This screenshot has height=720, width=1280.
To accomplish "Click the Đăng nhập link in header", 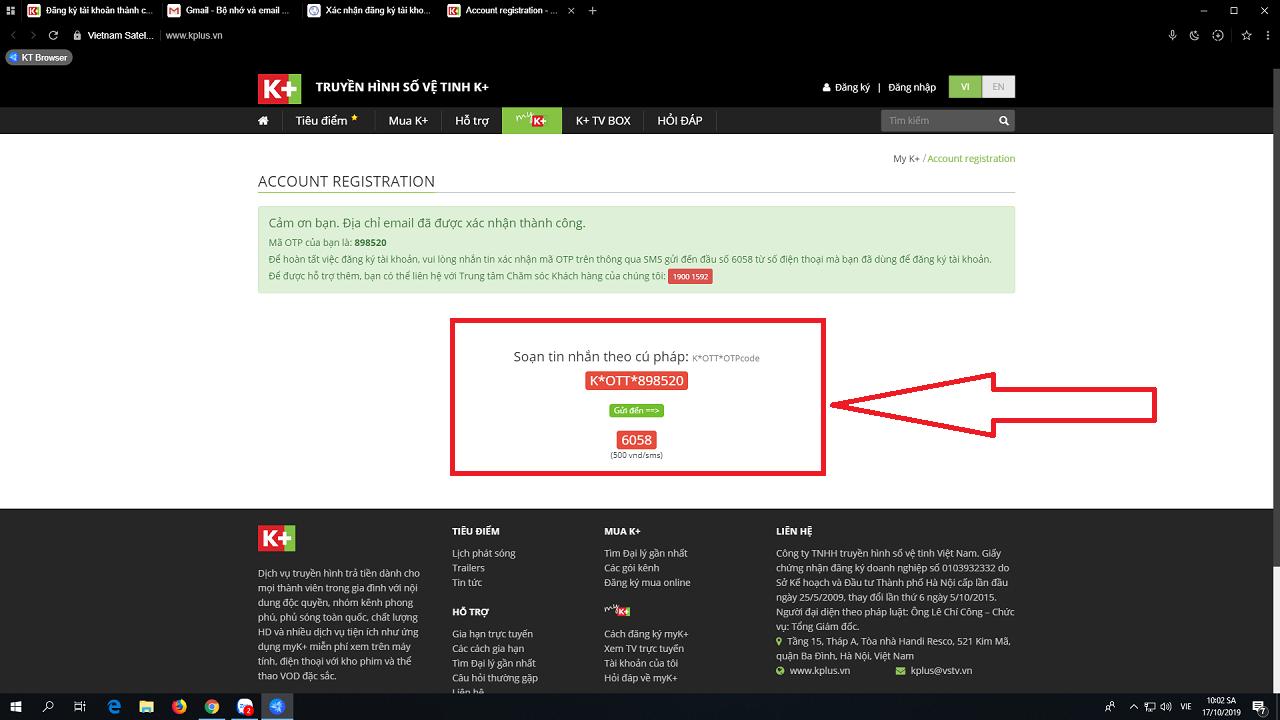I will (912, 88).
